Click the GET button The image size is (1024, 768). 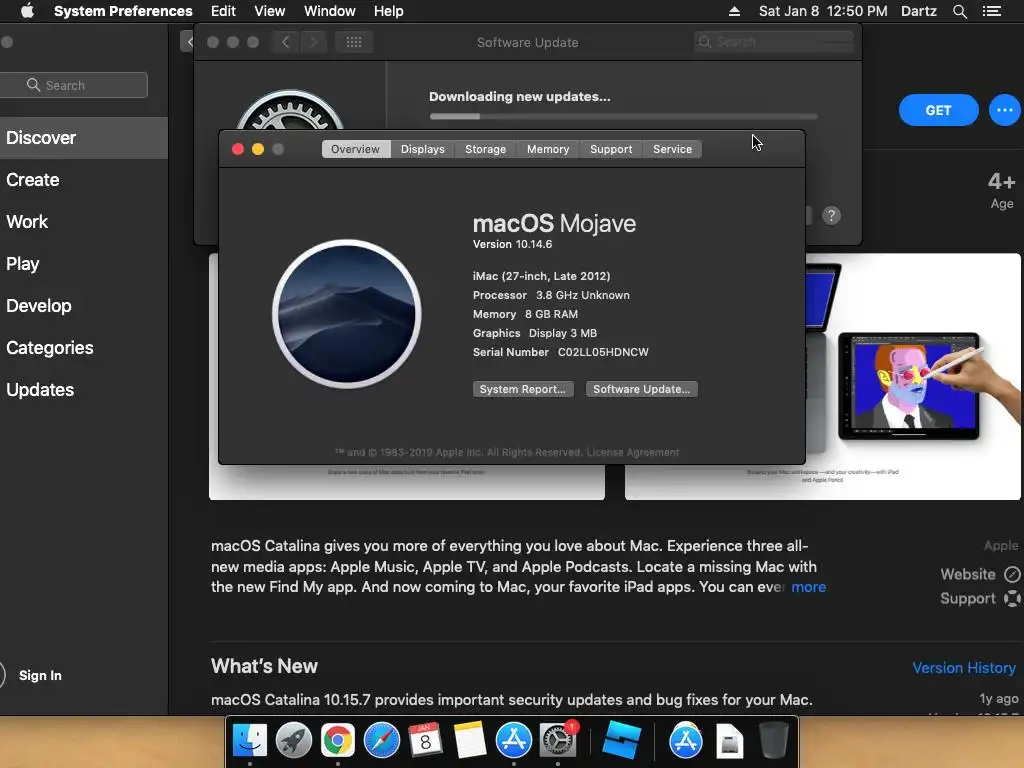pos(938,110)
